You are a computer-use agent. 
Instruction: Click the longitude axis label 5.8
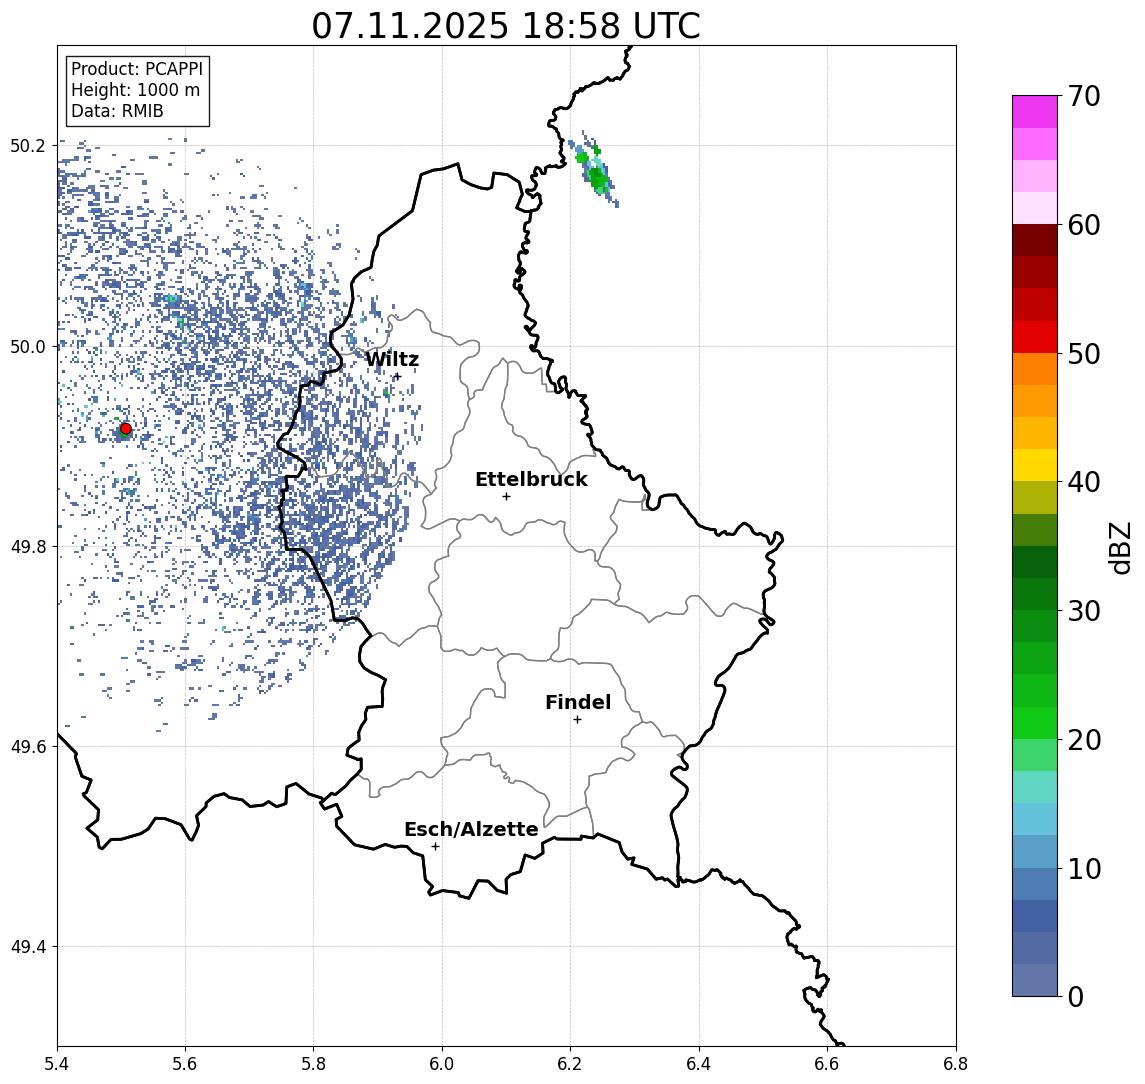tap(313, 1064)
